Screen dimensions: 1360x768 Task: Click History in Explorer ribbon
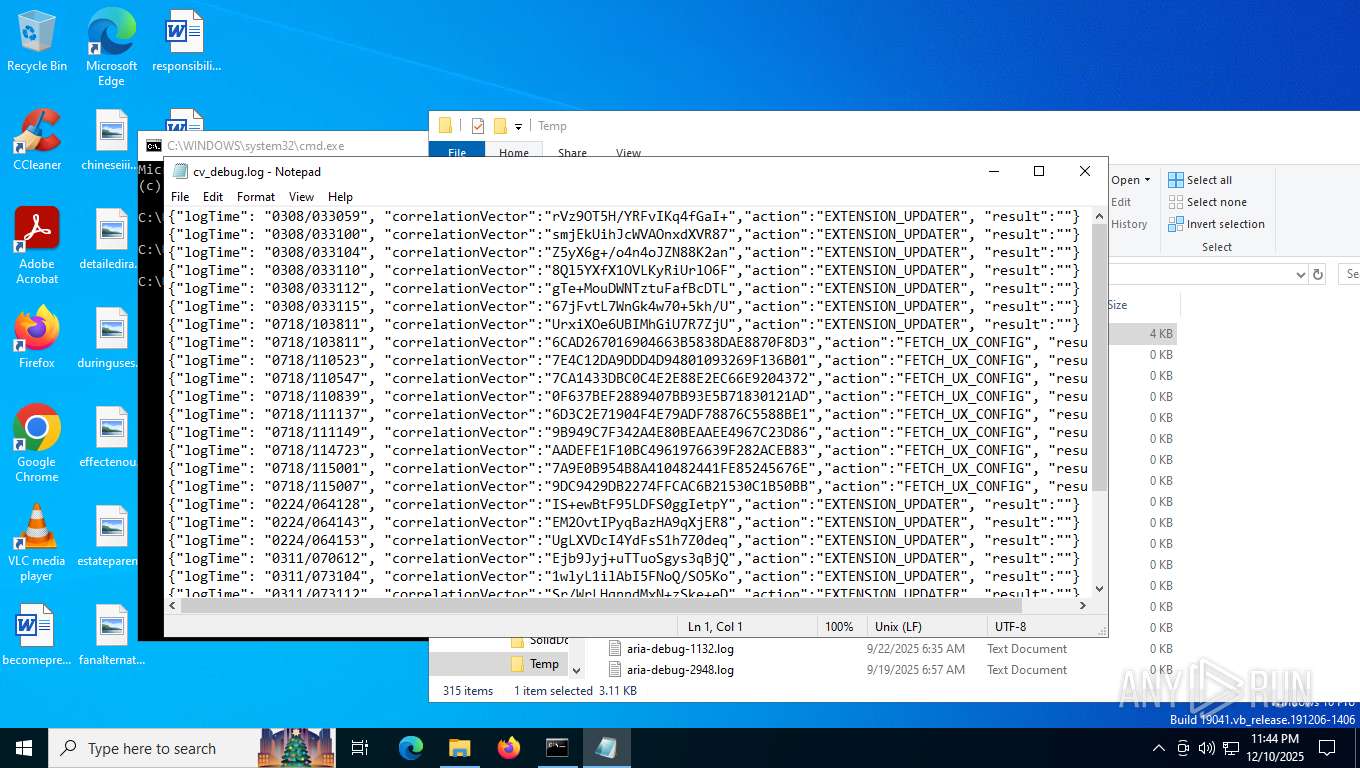1129,224
